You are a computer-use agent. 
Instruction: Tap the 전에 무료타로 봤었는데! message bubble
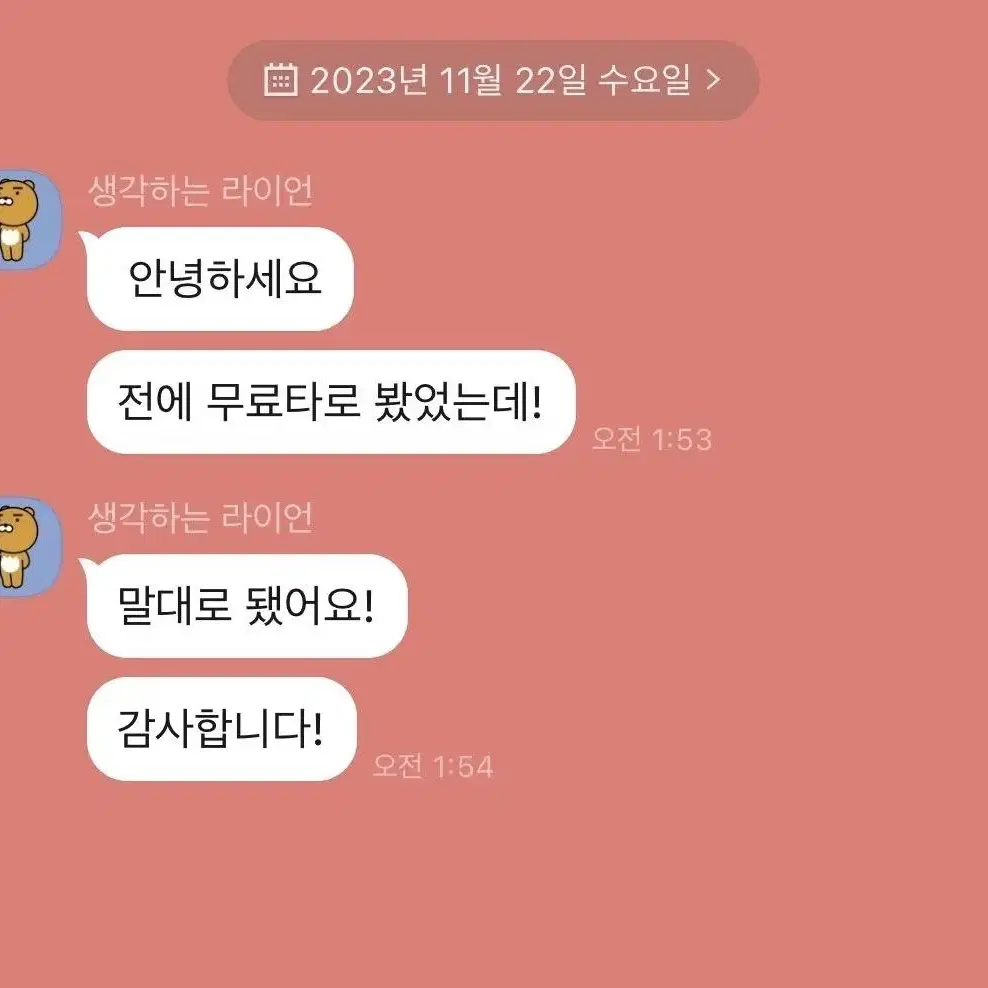tap(331, 402)
